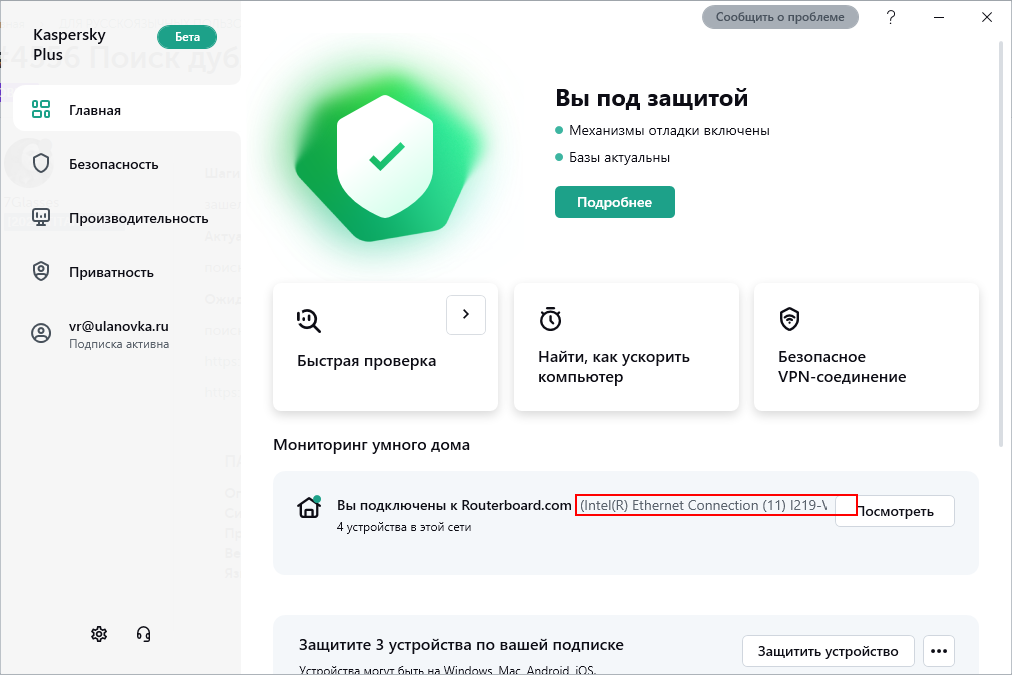The width and height of the screenshot is (1012, 675).
Task: Click the stopwatch speed-up icon
Action: [x=550, y=319]
